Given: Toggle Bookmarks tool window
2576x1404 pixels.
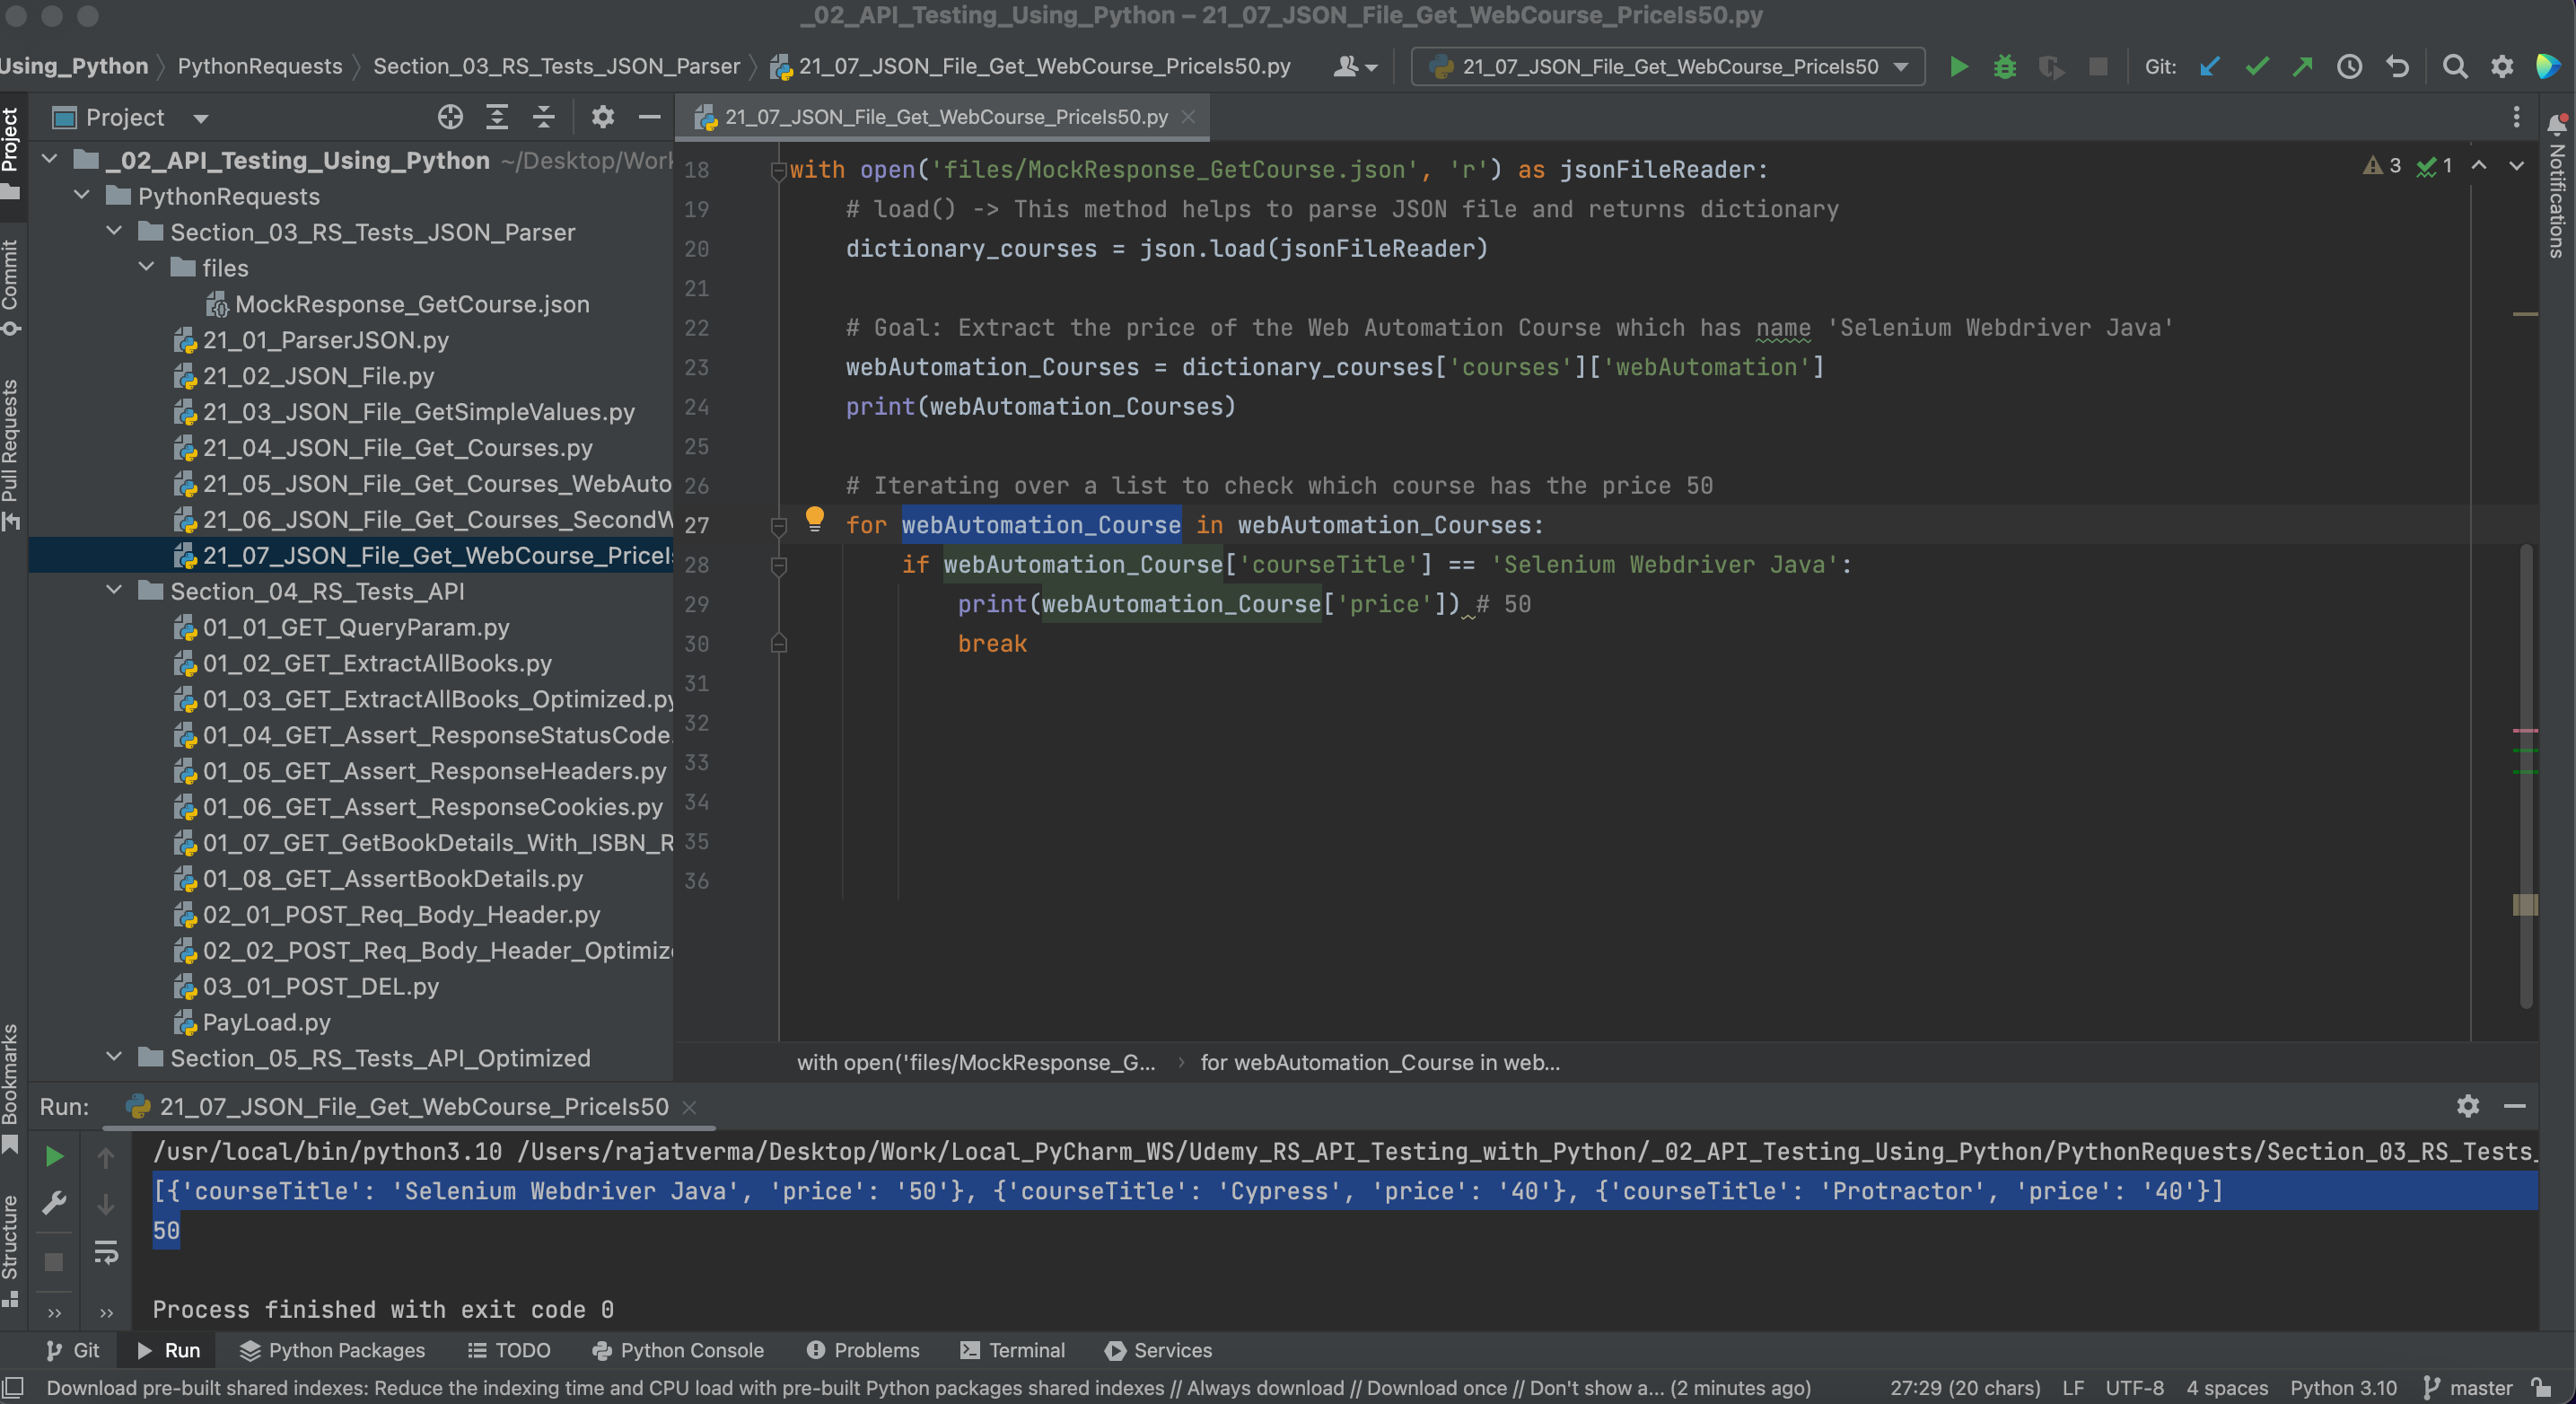Looking at the screenshot, I should click(11, 1088).
